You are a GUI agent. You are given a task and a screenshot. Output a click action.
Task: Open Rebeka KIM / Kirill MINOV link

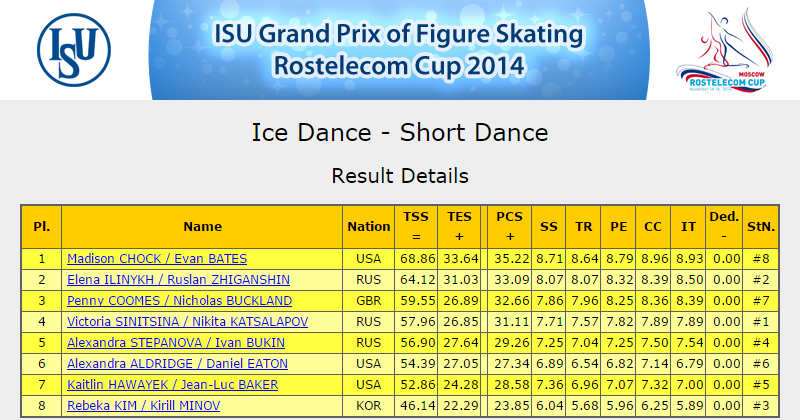[143, 405]
